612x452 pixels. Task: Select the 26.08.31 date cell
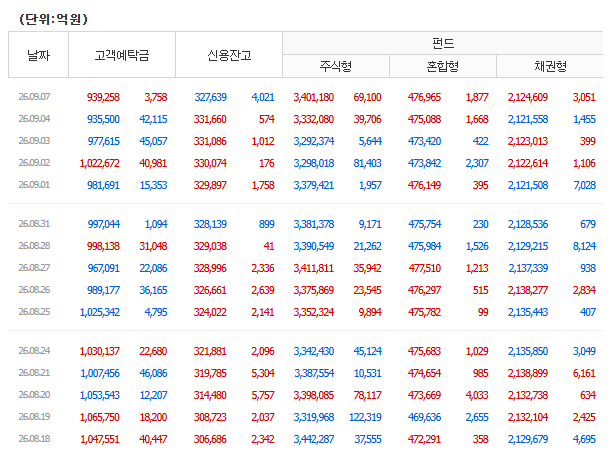(34, 224)
